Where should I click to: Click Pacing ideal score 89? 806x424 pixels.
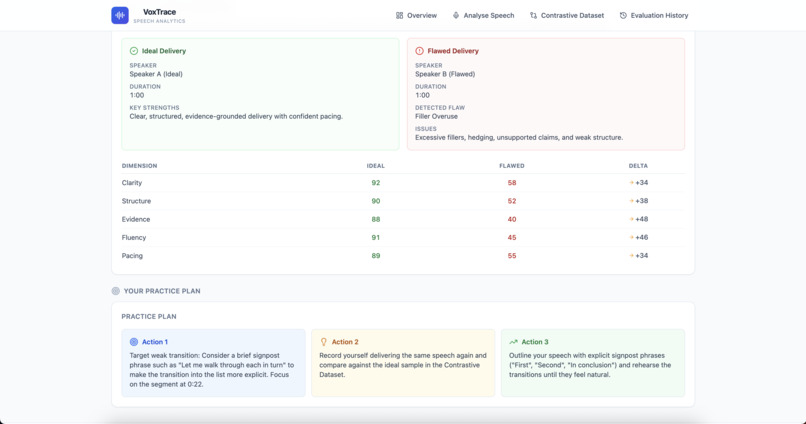coord(376,255)
